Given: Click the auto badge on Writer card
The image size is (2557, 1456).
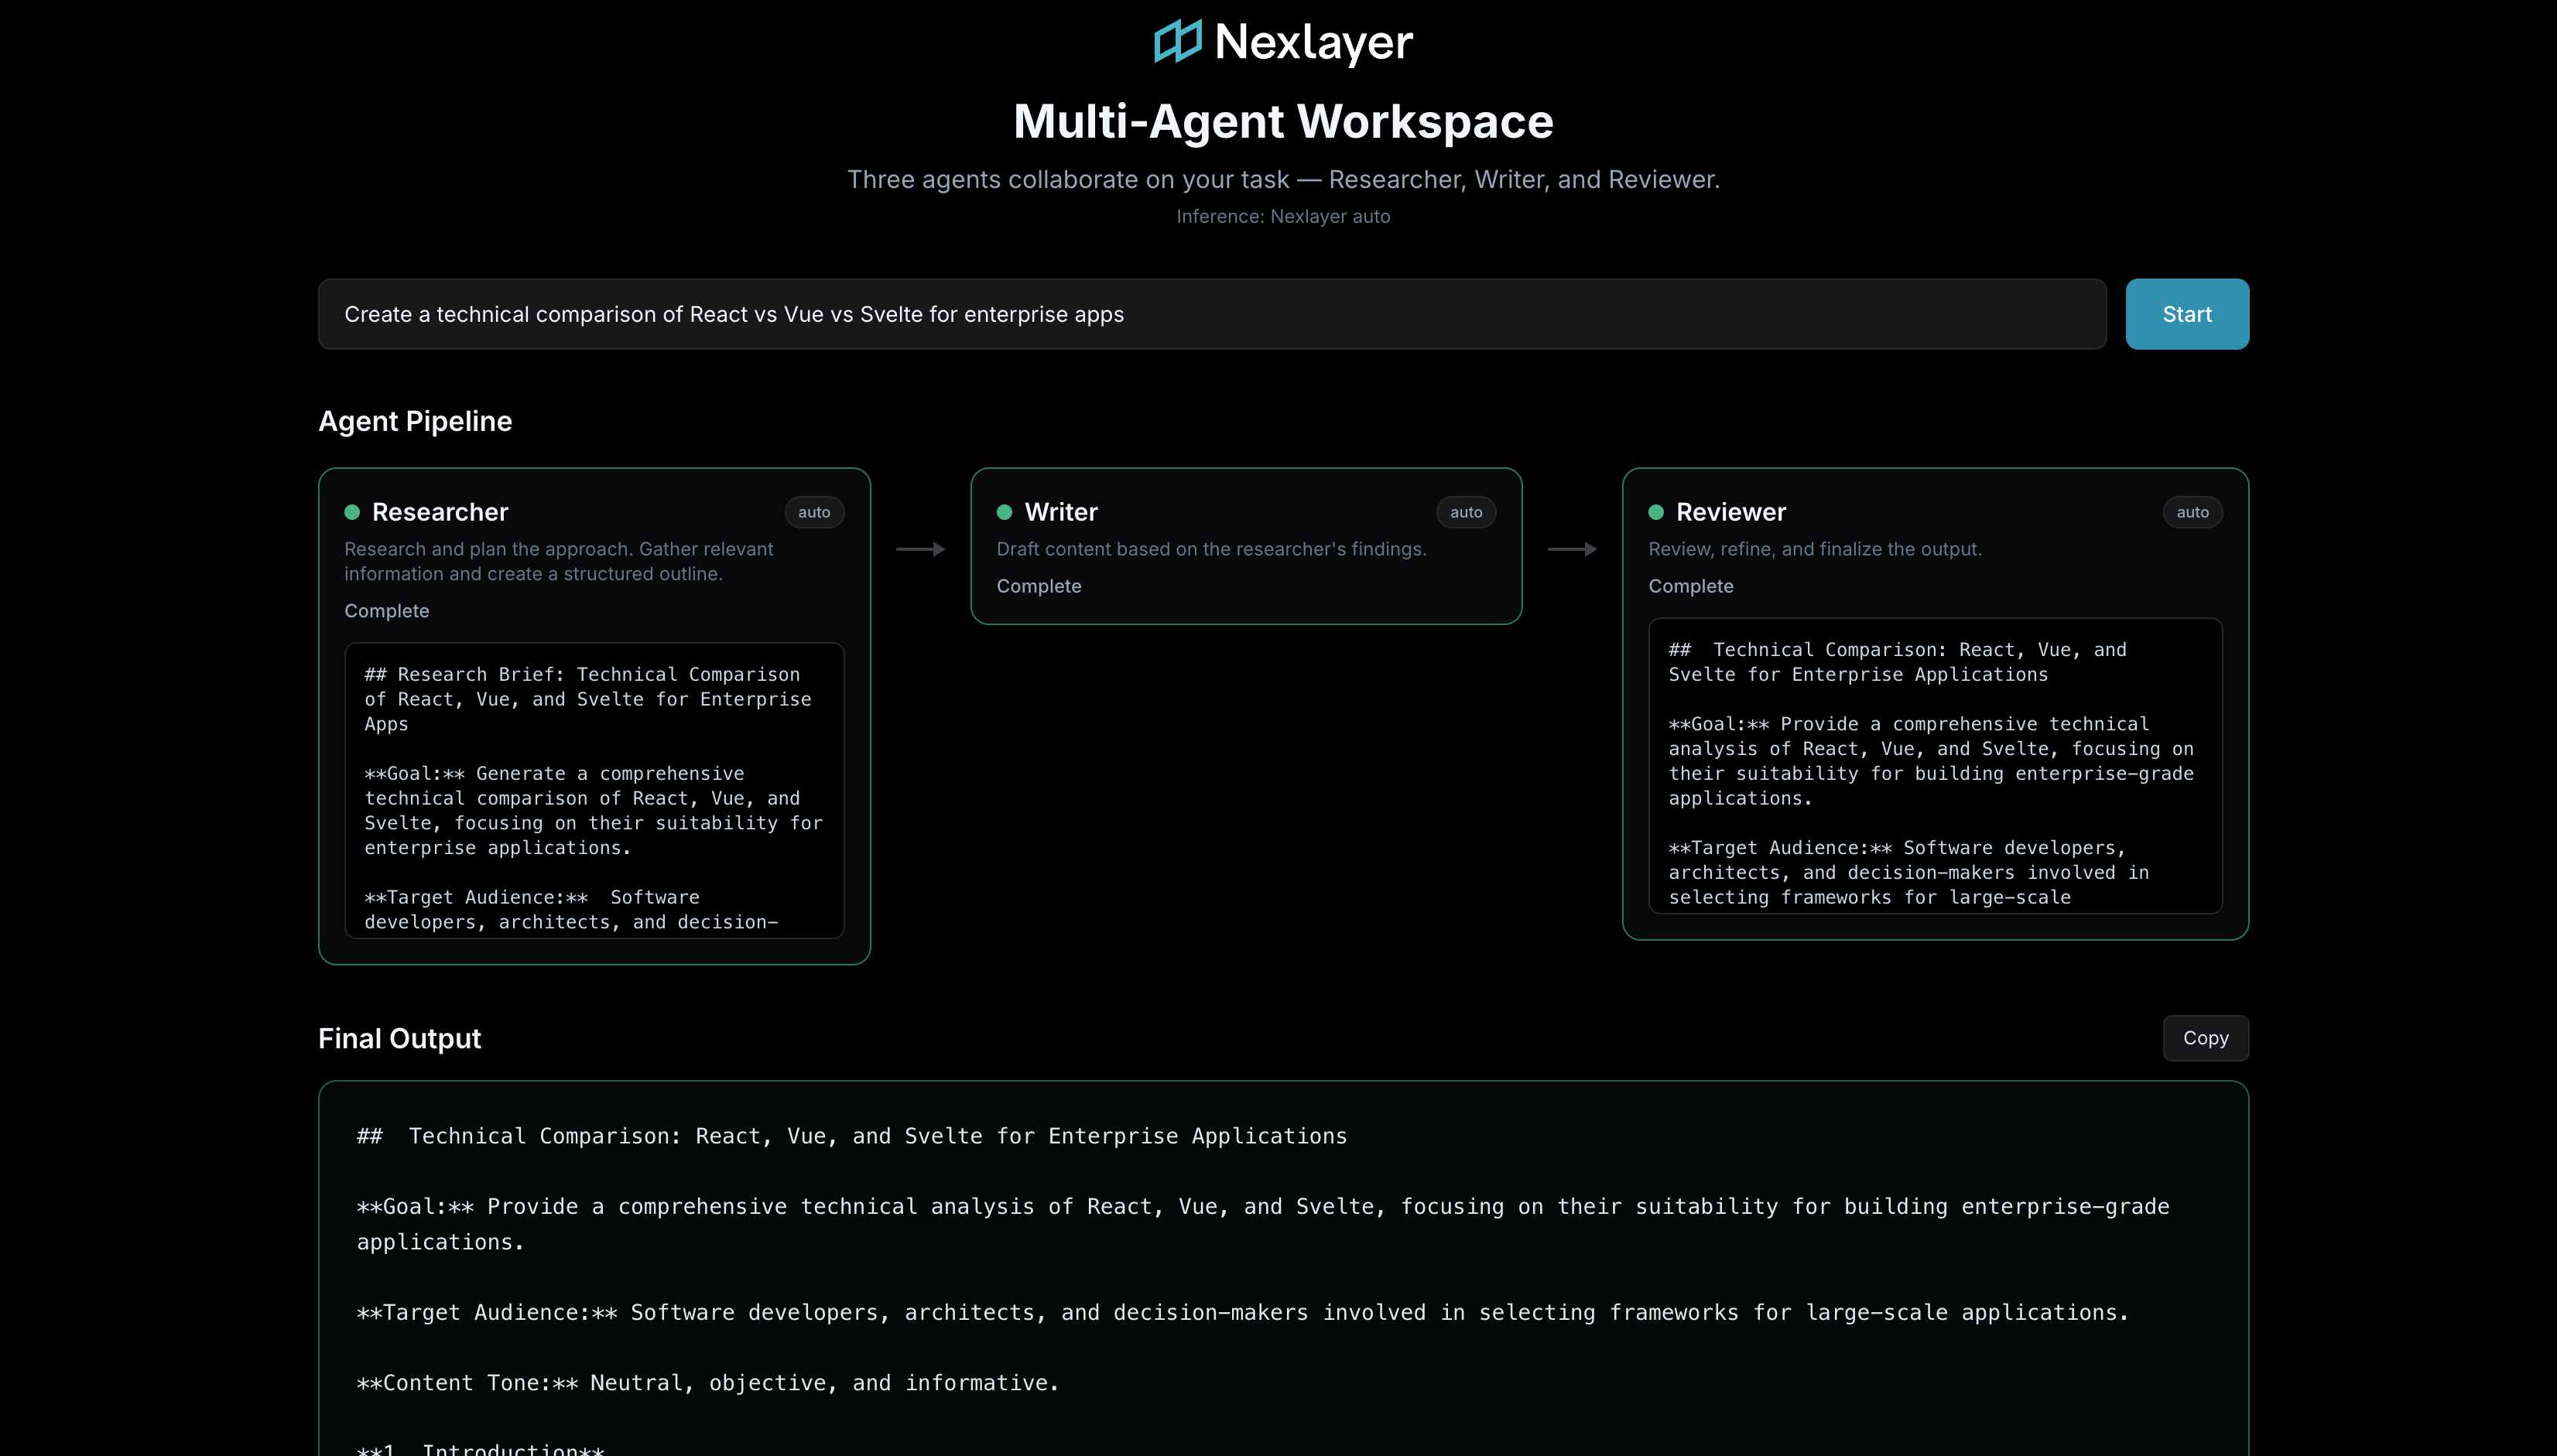Looking at the screenshot, I should pyautogui.click(x=1466, y=512).
